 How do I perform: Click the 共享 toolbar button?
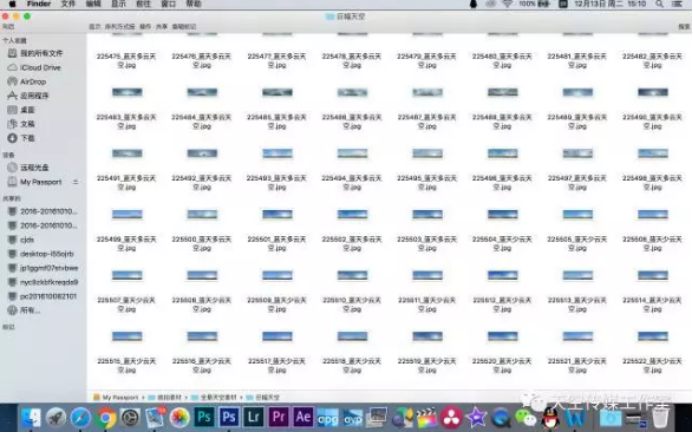tap(162, 27)
